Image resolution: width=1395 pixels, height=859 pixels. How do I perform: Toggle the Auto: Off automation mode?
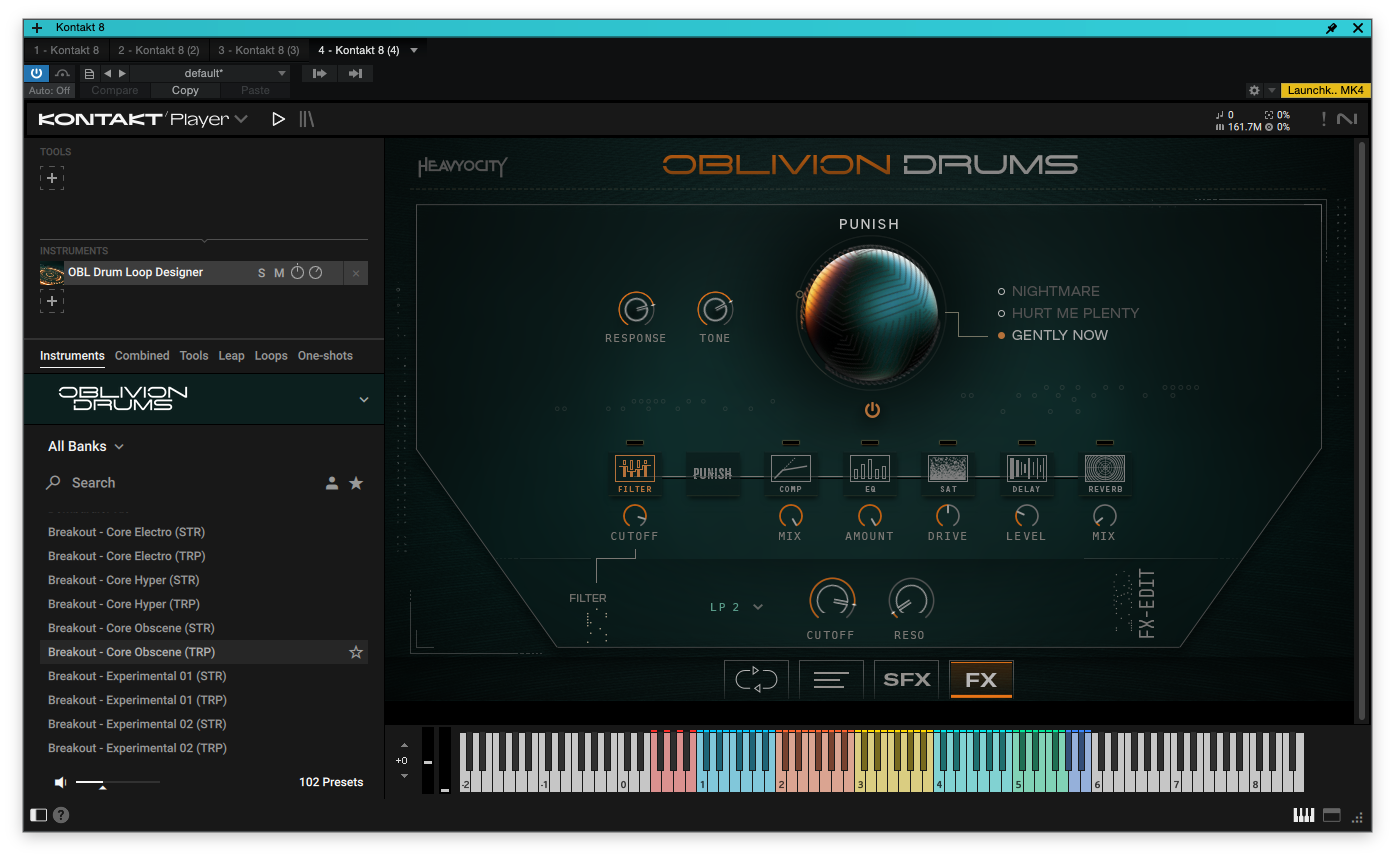pyautogui.click(x=50, y=90)
